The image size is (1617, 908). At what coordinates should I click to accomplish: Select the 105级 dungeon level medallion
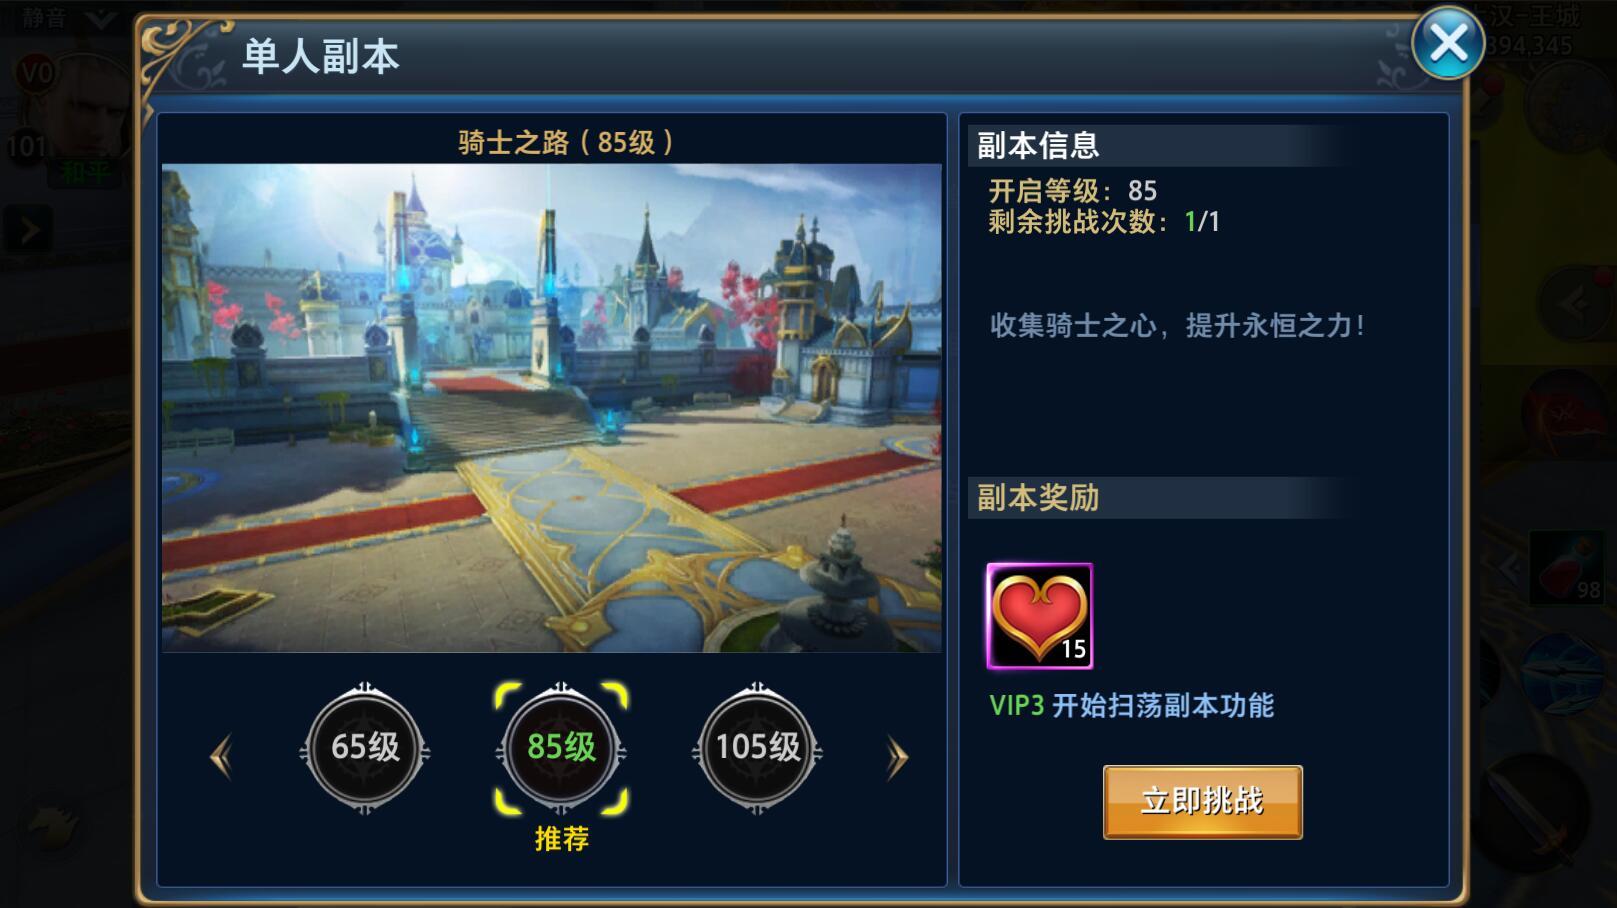(x=757, y=747)
